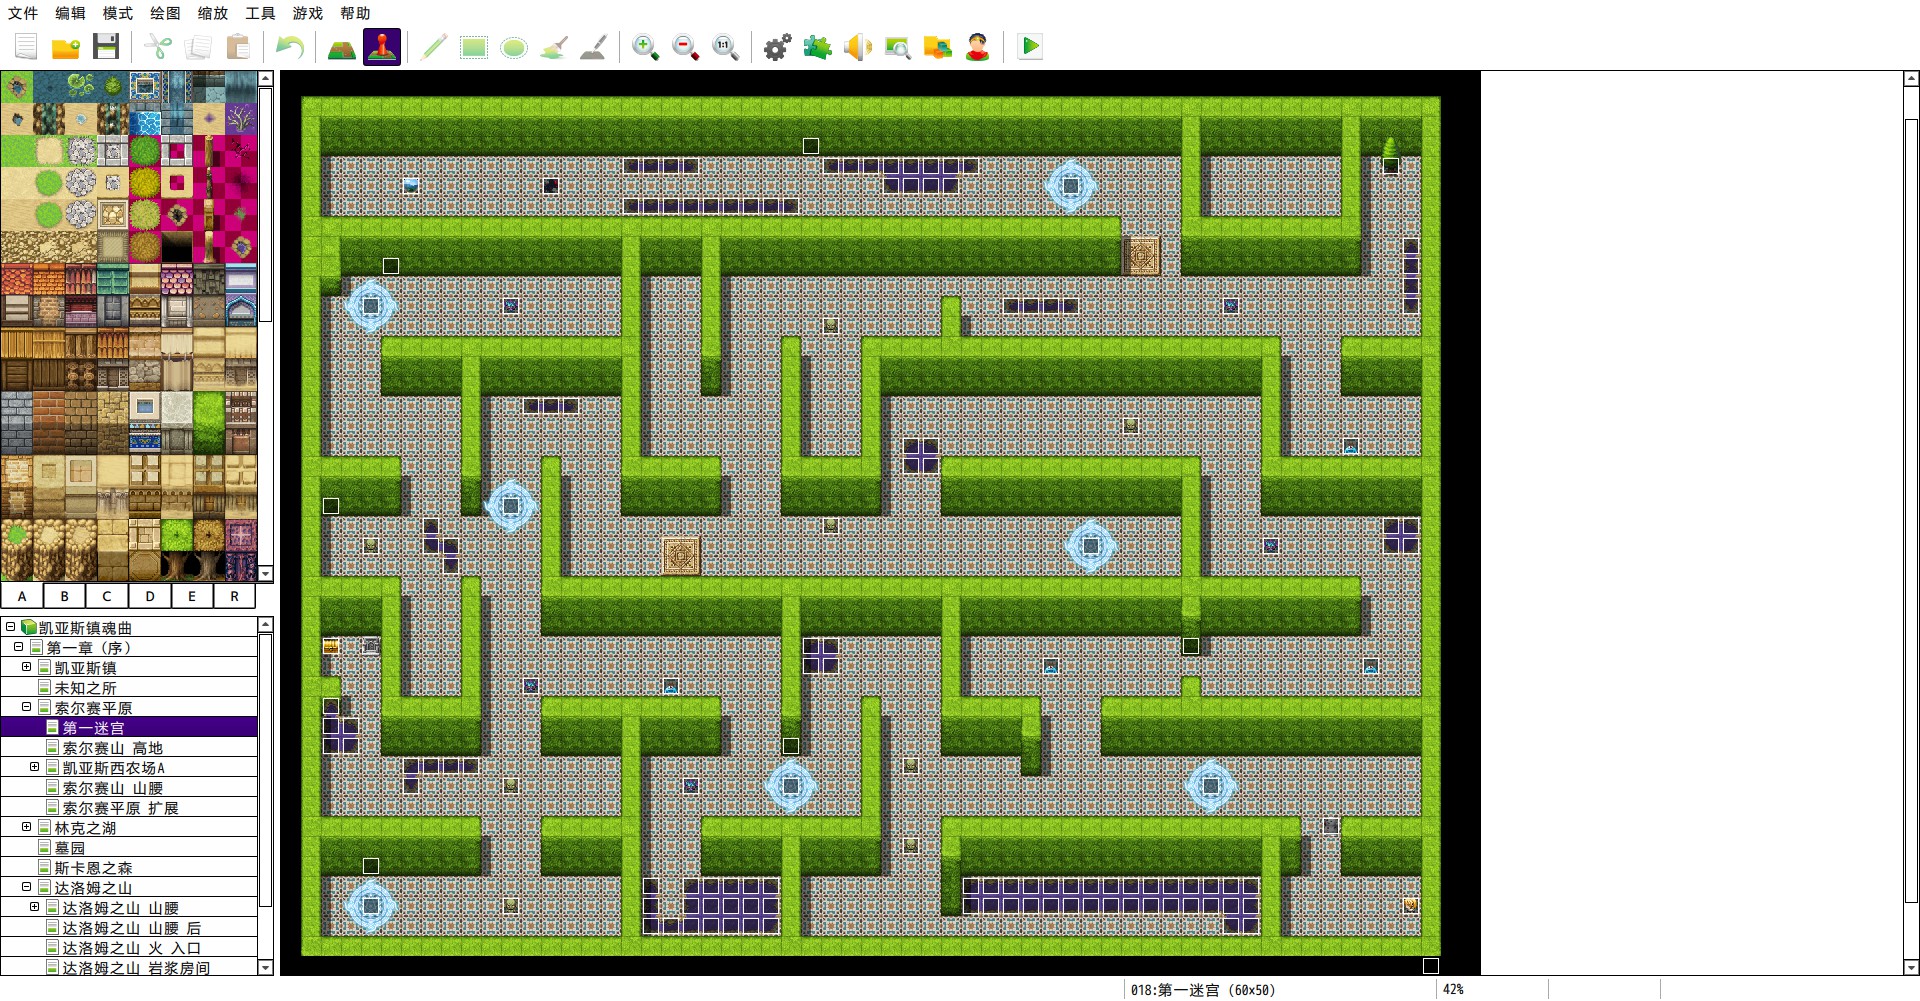This screenshot has height=1001, width=1920.
Task: Open the Plugin Manager puzzle icon
Action: coord(818,47)
